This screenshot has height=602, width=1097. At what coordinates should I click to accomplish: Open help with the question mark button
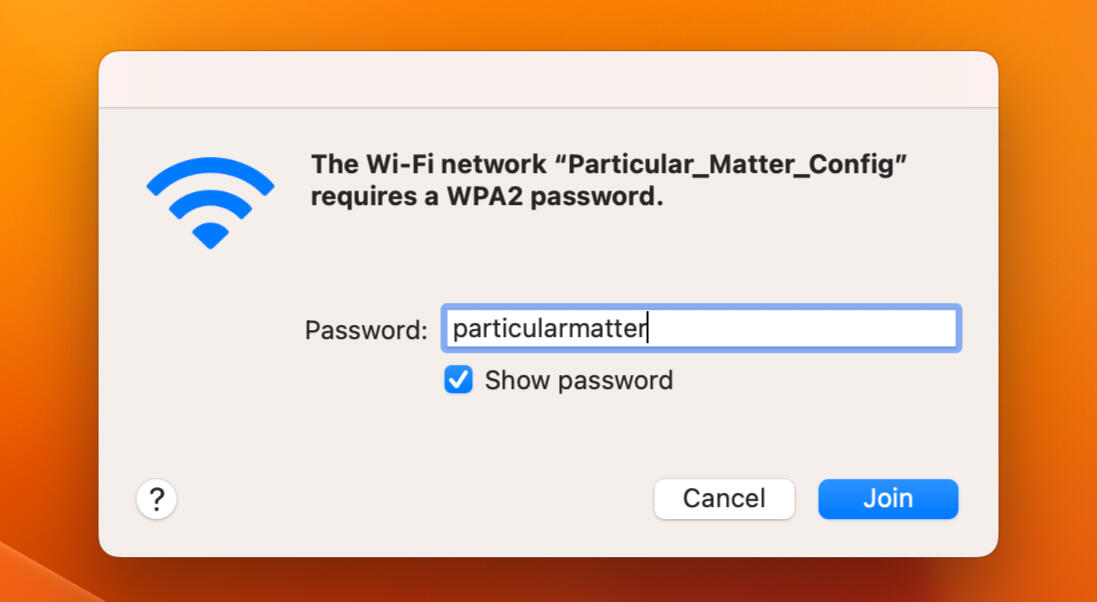[x=157, y=498]
